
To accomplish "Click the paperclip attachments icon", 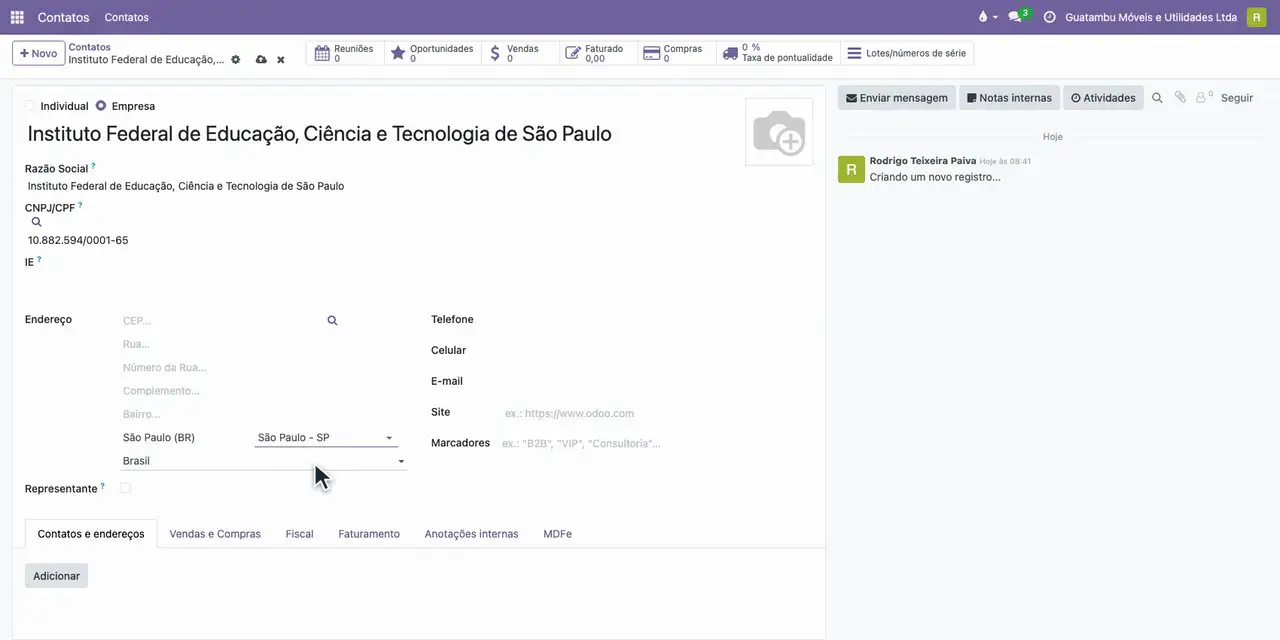I will click(x=1180, y=98).
